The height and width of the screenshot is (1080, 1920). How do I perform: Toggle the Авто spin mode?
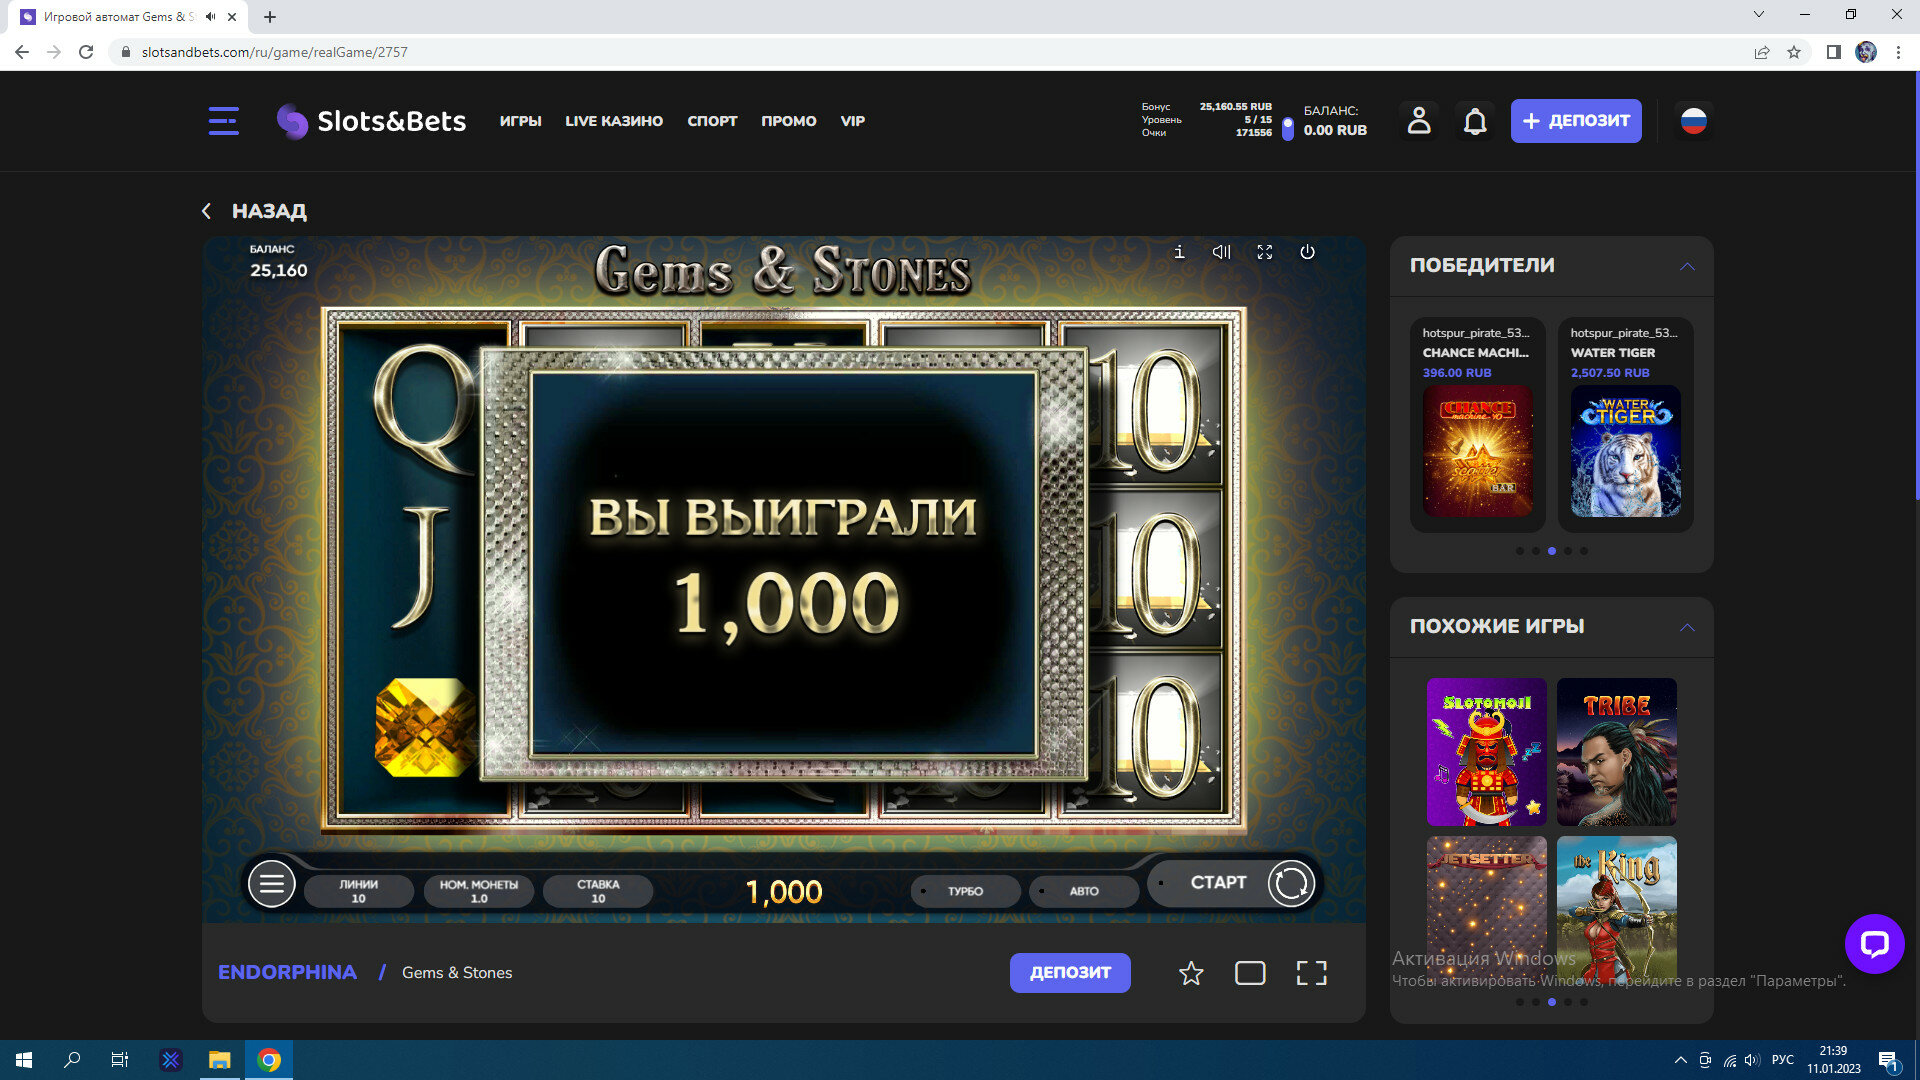click(x=1084, y=891)
